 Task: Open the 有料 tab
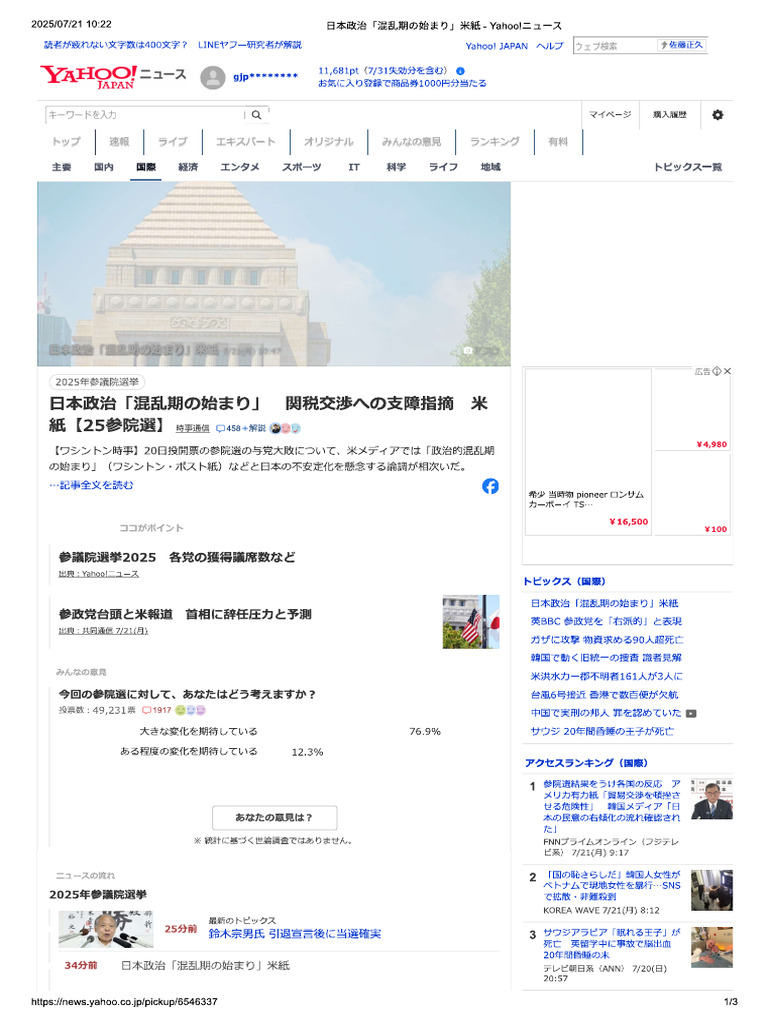558,142
